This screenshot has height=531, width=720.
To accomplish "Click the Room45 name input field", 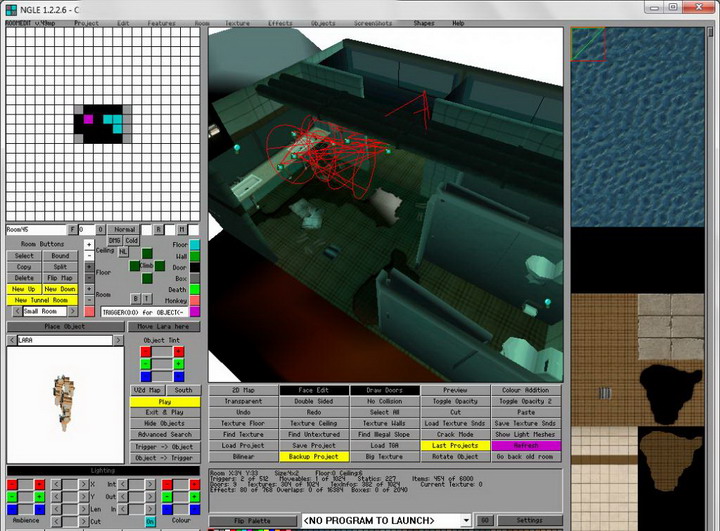I will tap(36, 229).
